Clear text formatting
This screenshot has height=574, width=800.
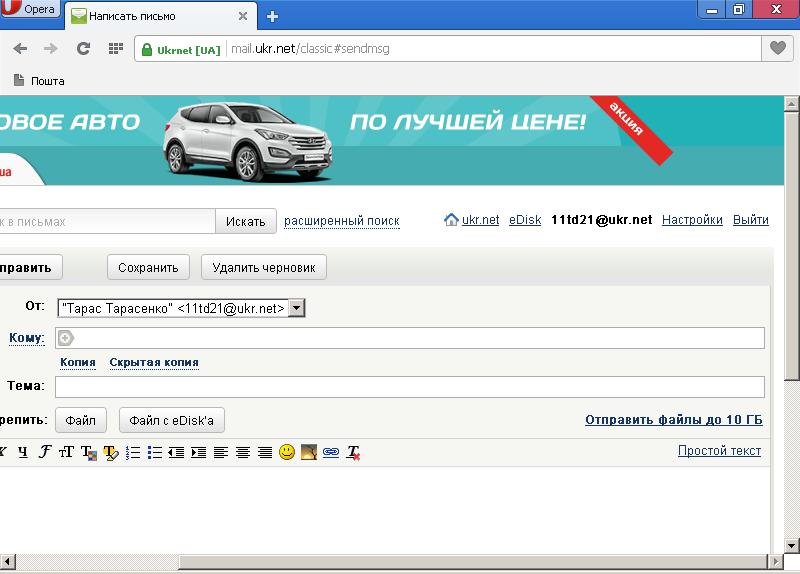pos(353,453)
